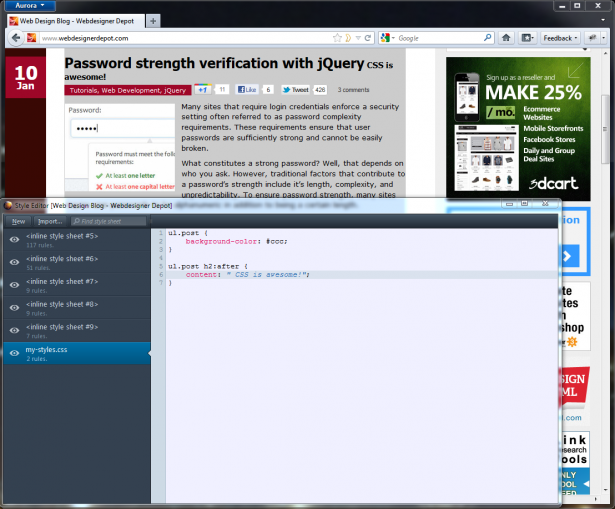This screenshot has width=615, height=509.
Task: Toggle visibility of my-styles.css
Action: coord(15,353)
